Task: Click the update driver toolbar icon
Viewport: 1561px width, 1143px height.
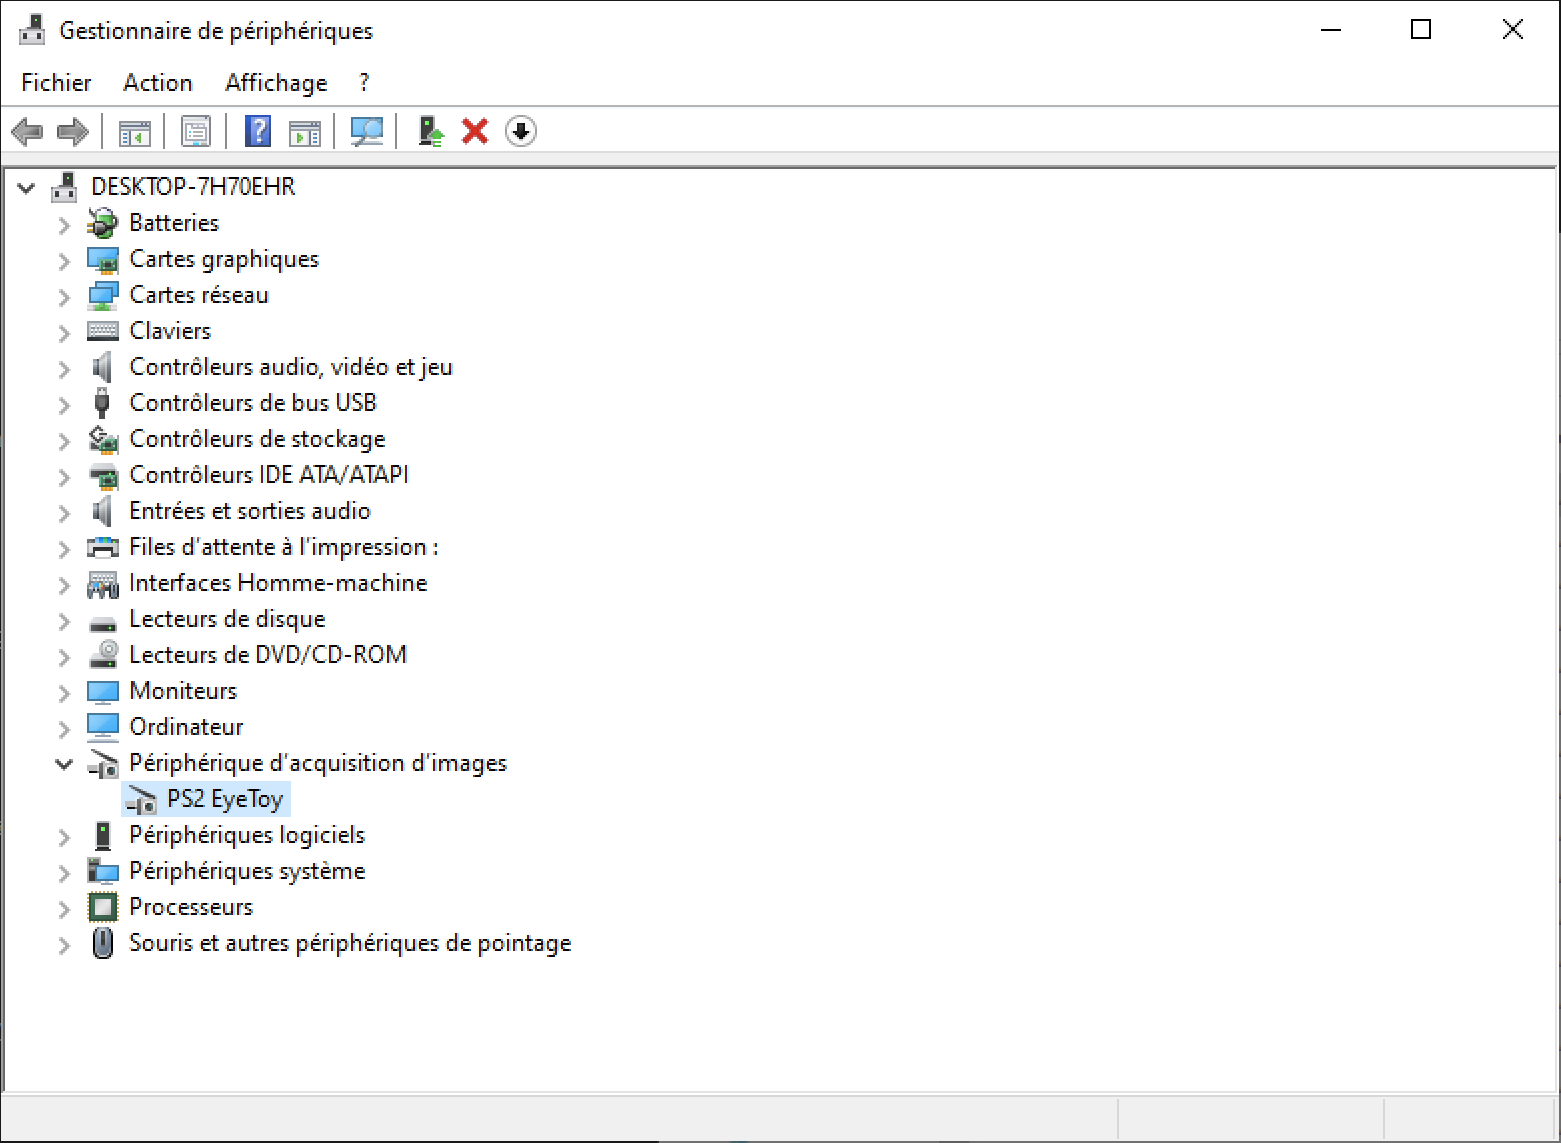Action: tap(431, 131)
